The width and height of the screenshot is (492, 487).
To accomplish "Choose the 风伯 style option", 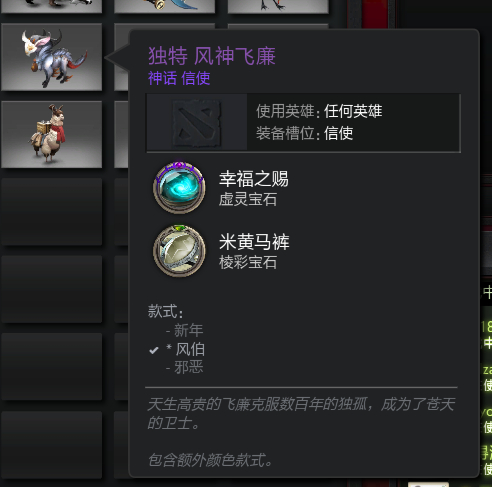I will [x=185, y=349].
